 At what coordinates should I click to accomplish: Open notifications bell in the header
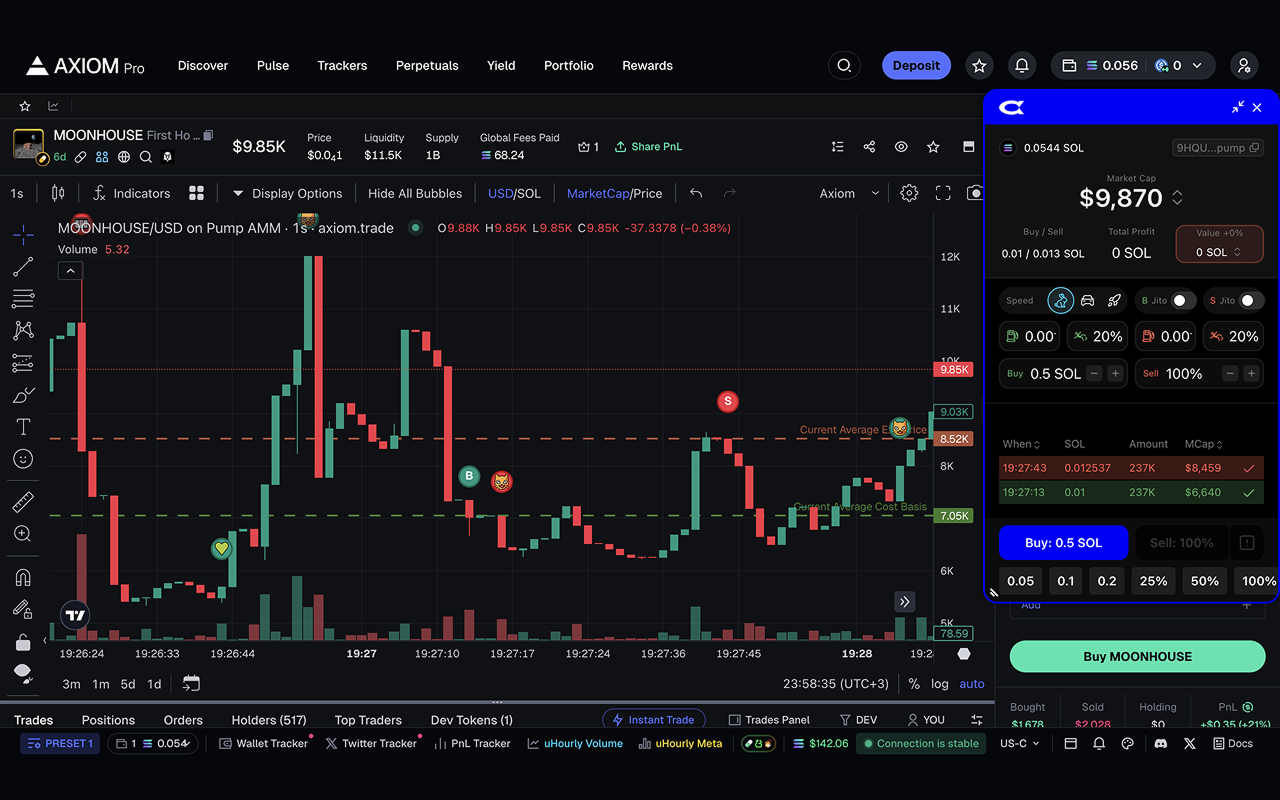tap(1022, 66)
